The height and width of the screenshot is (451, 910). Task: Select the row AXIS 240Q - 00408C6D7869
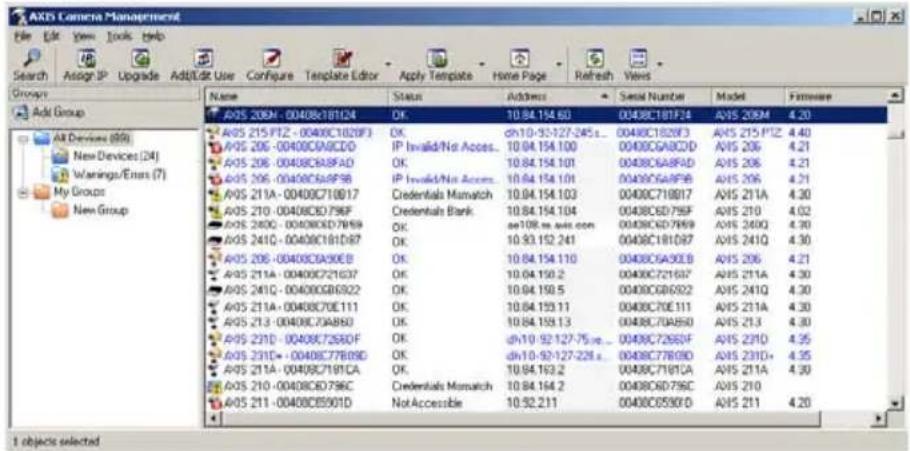click(x=547, y=225)
